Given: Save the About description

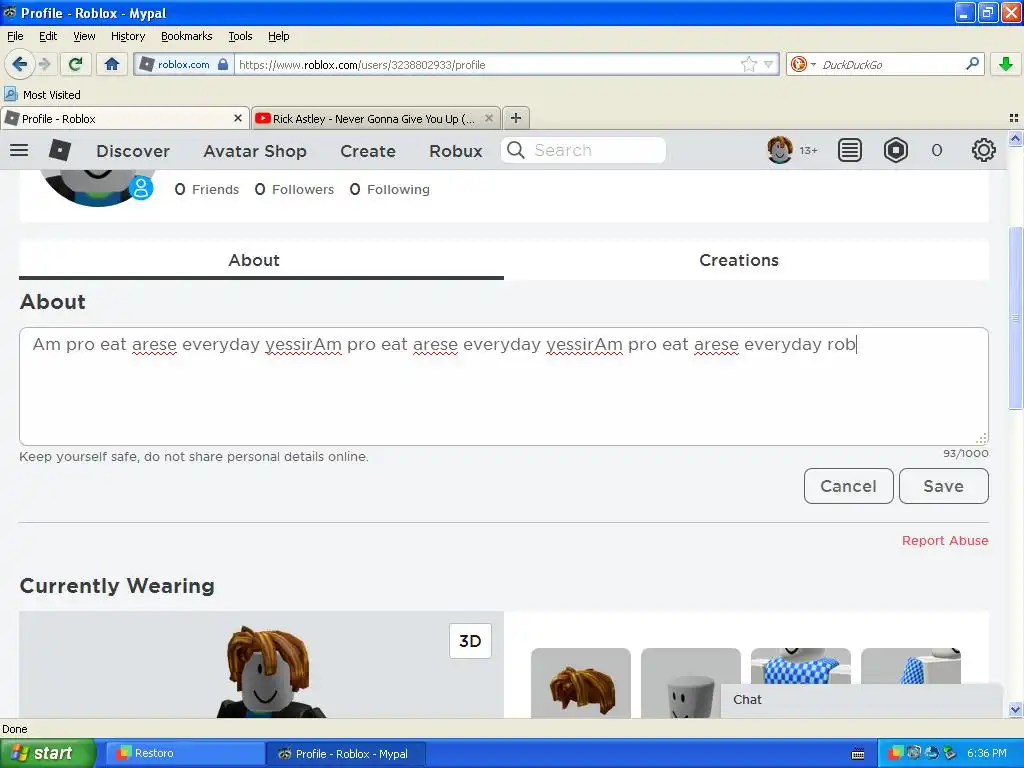Looking at the screenshot, I should (944, 486).
